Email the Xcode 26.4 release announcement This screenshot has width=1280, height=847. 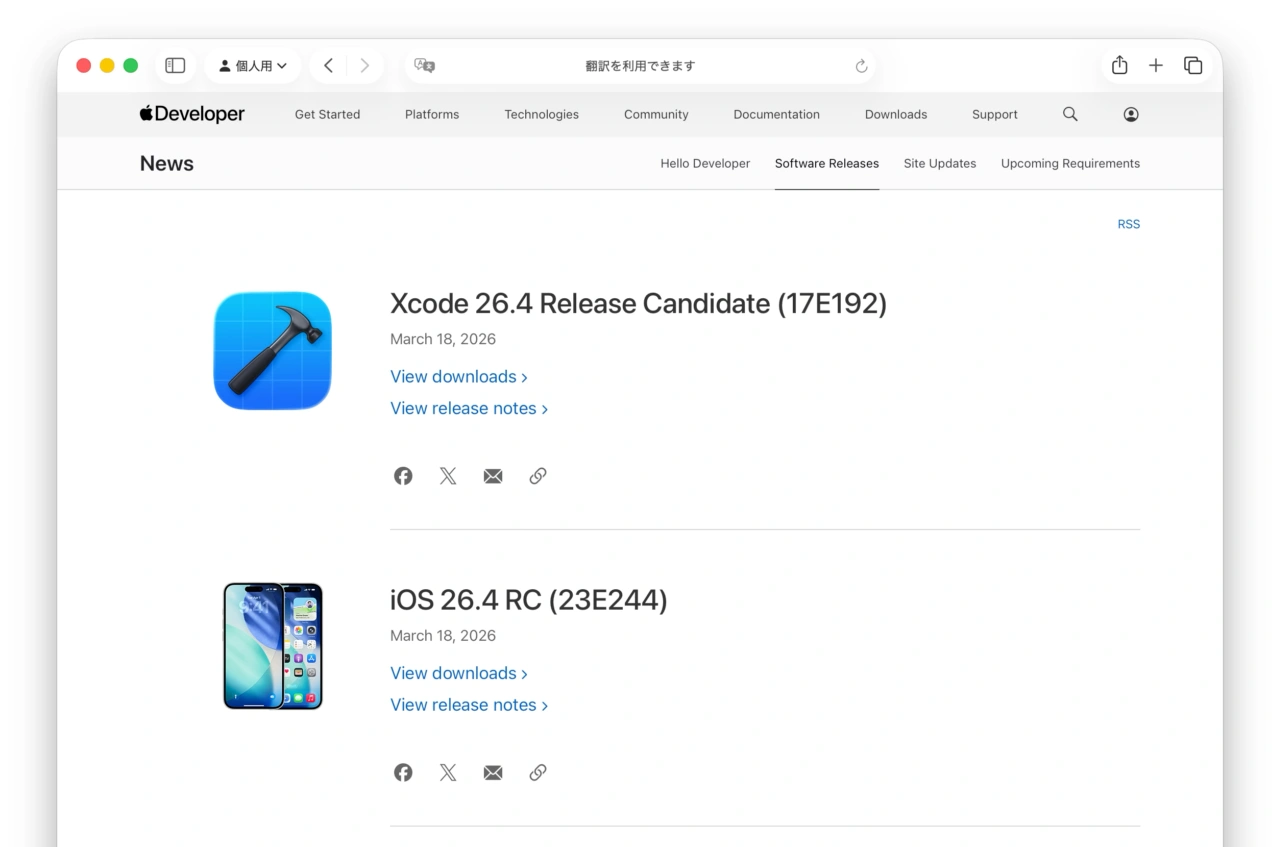click(493, 475)
